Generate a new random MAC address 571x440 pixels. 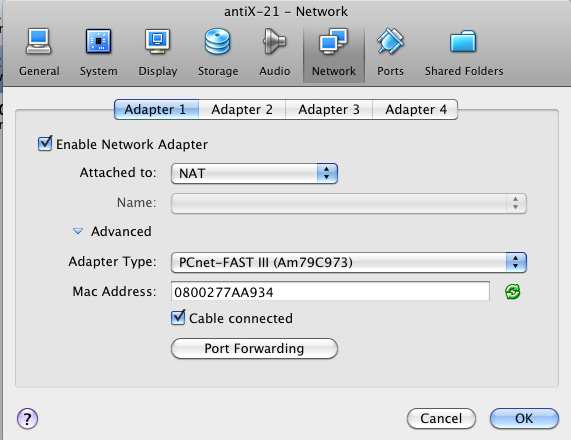[x=513, y=292]
